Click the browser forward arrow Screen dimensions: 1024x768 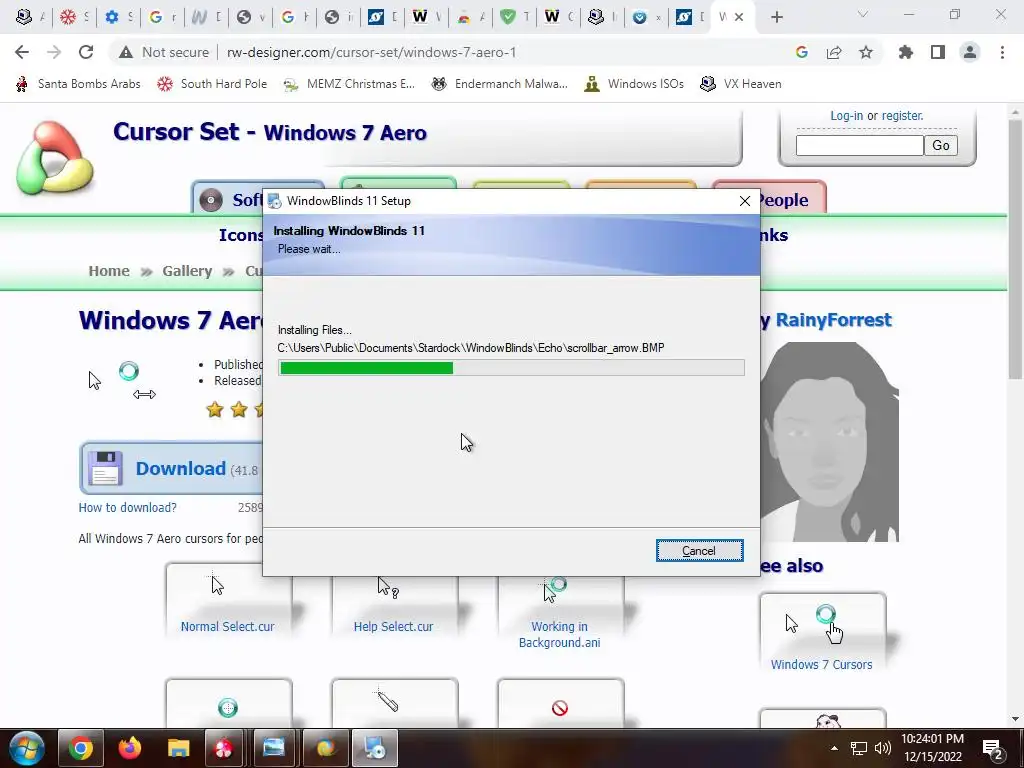pos(54,52)
